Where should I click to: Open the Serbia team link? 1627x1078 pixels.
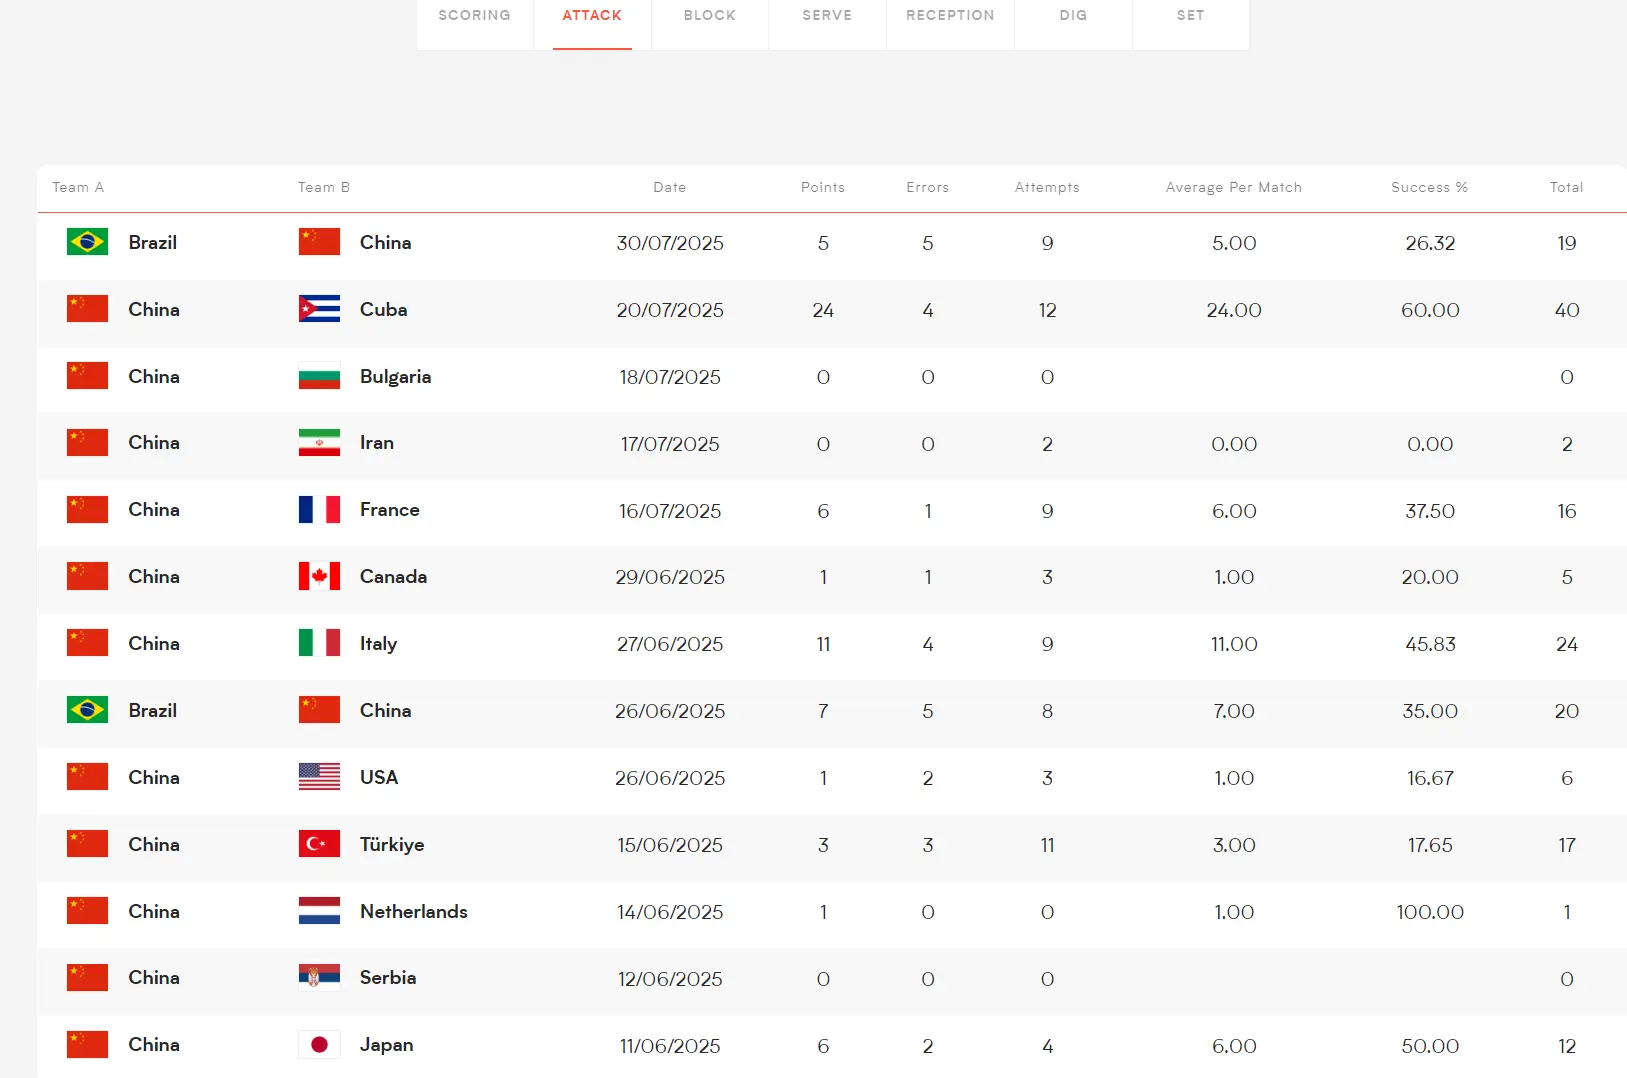click(x=388, y=978)
